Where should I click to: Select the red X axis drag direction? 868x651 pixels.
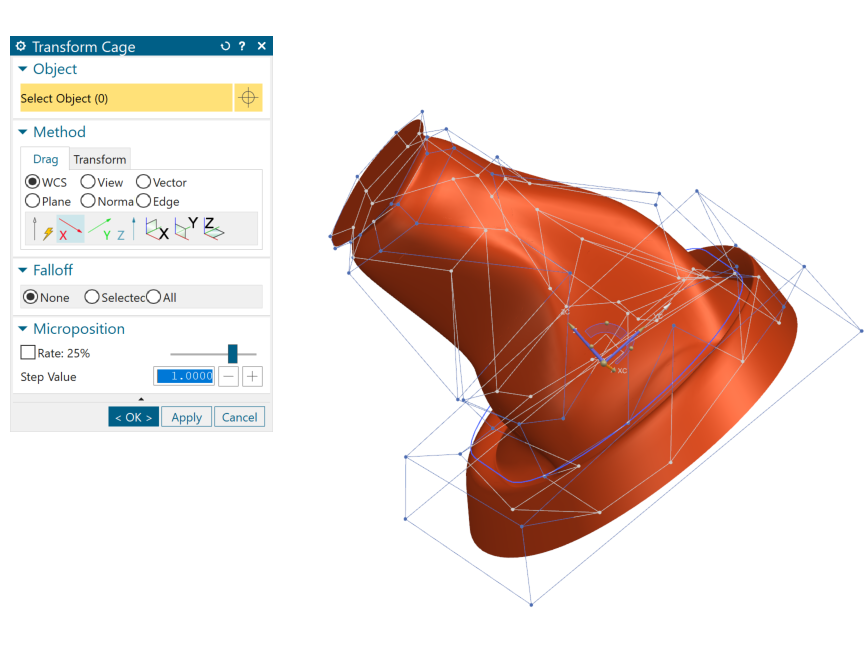(70, 229)
